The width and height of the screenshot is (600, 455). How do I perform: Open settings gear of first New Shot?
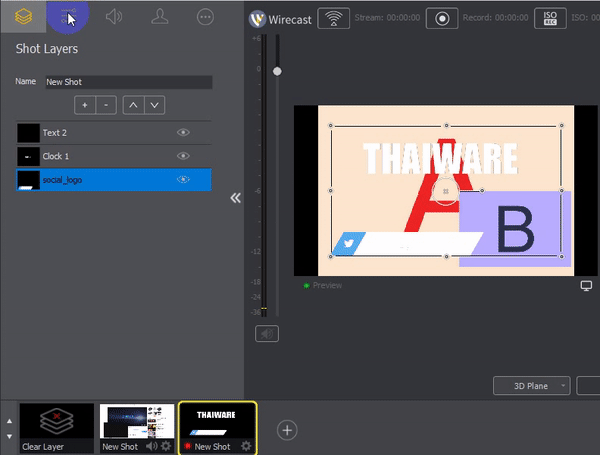coord(166,446)
